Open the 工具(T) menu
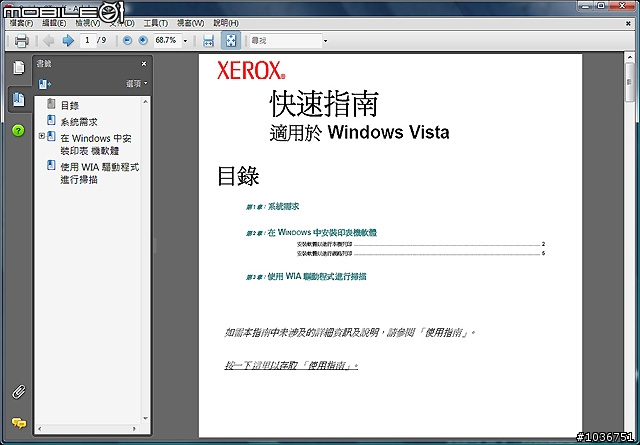This screenshot has height=445, width=640. point(156,24)
